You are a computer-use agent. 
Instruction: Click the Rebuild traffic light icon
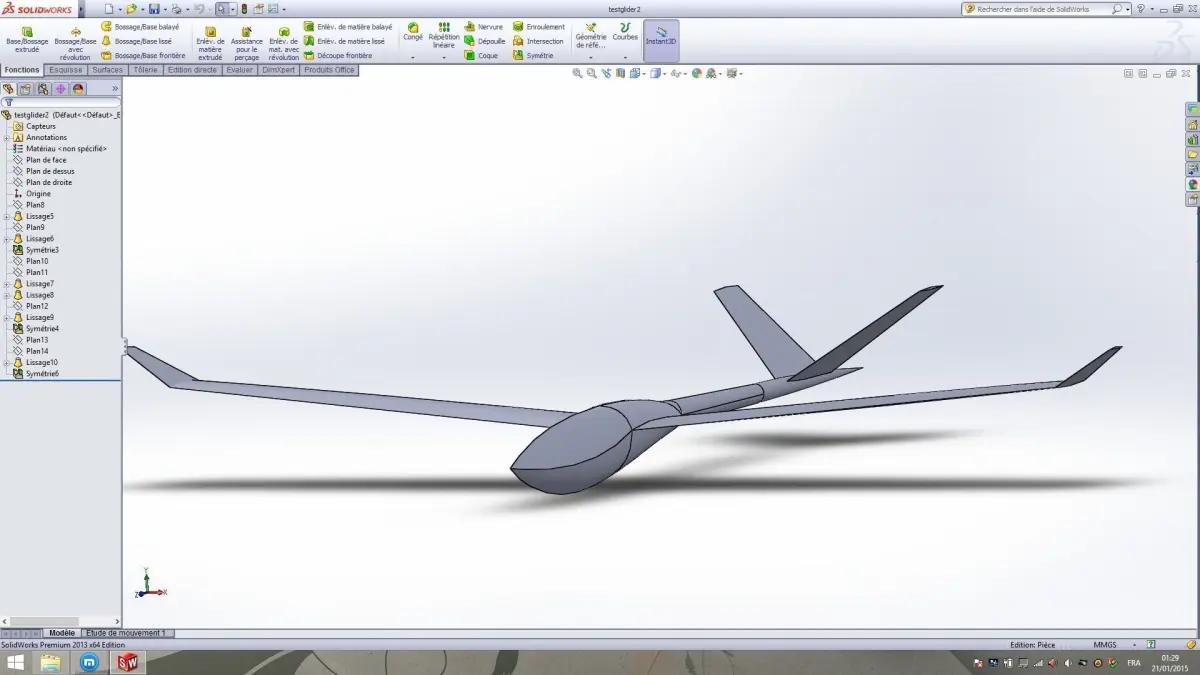[244, 8]
